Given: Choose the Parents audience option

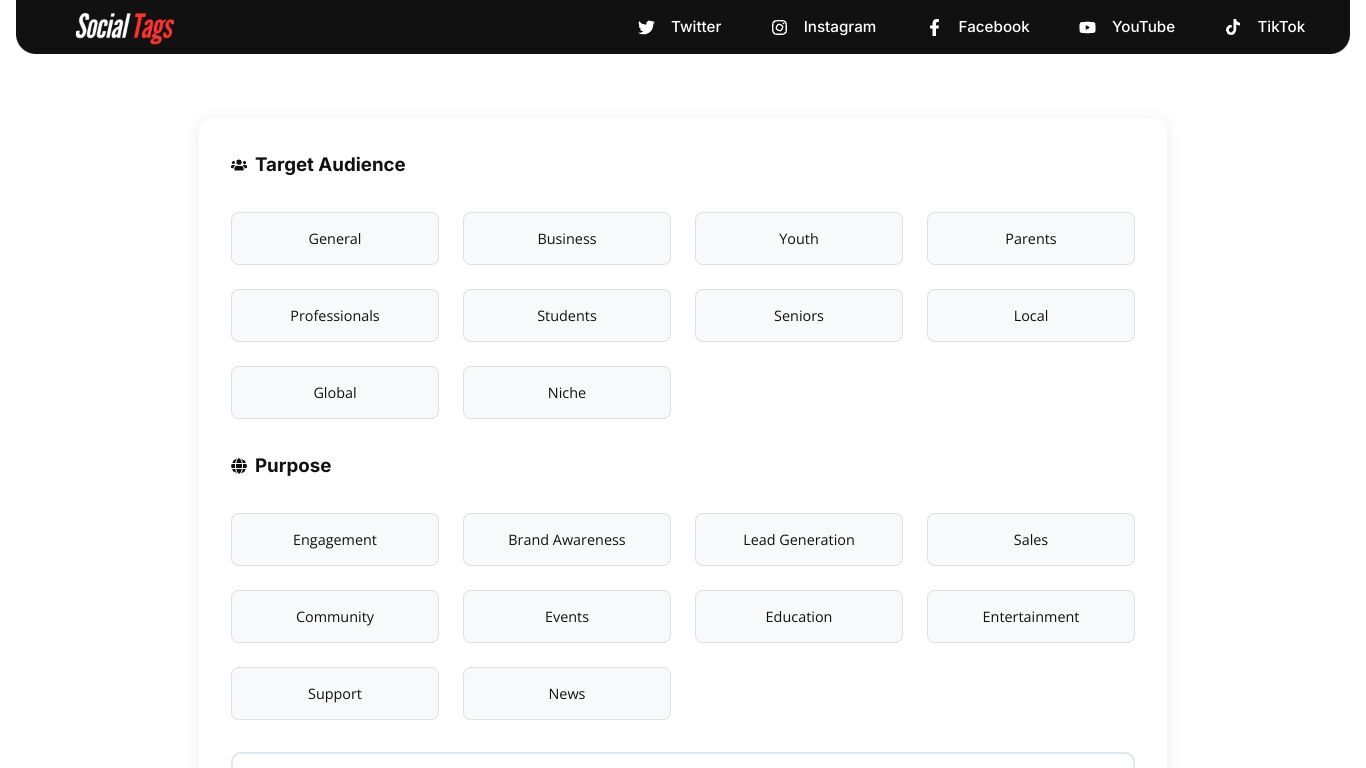Looking at the screenshot, I should [1031, 238].
